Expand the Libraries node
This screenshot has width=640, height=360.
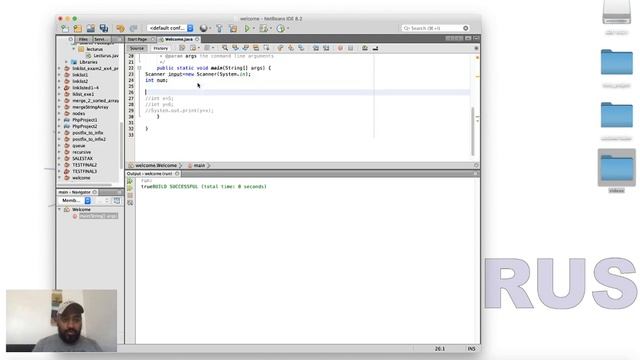tap(67, 62)
